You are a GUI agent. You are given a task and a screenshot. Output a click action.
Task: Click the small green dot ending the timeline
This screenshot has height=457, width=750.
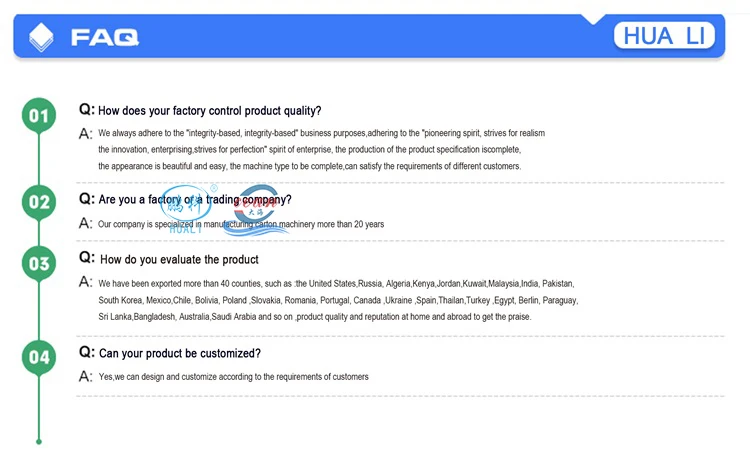click(38, 440)
